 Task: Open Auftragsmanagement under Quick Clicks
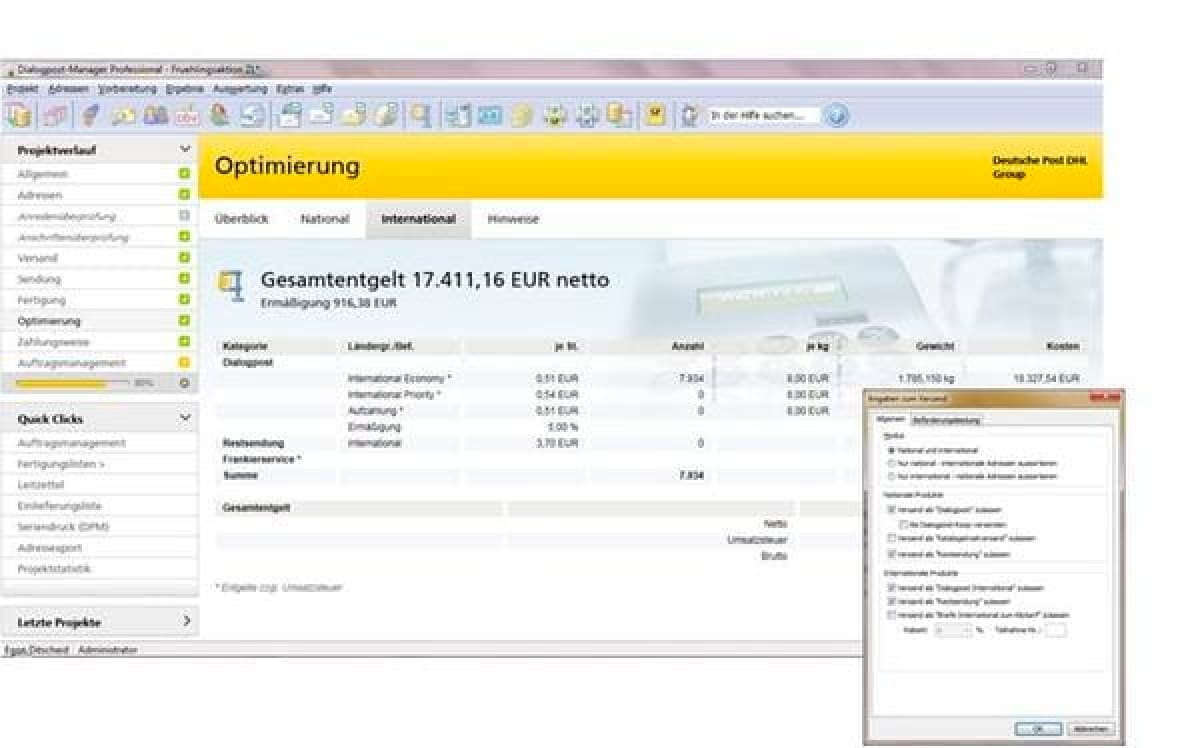click(71, 443)
